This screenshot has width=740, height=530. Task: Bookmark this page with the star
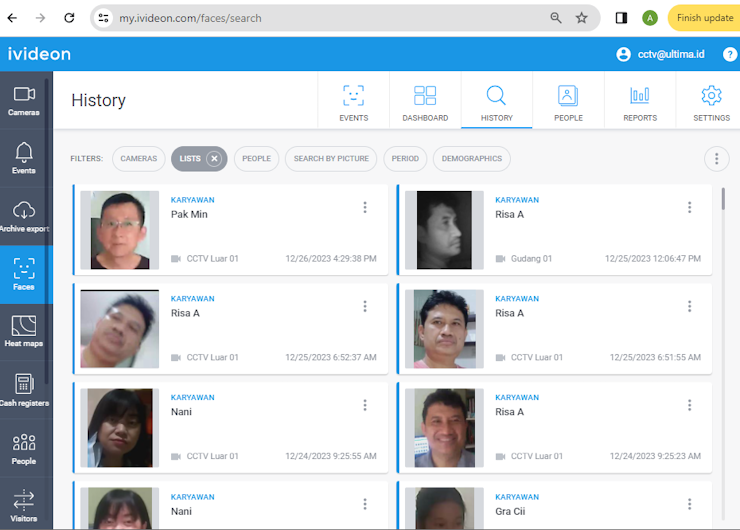point(581,18)
